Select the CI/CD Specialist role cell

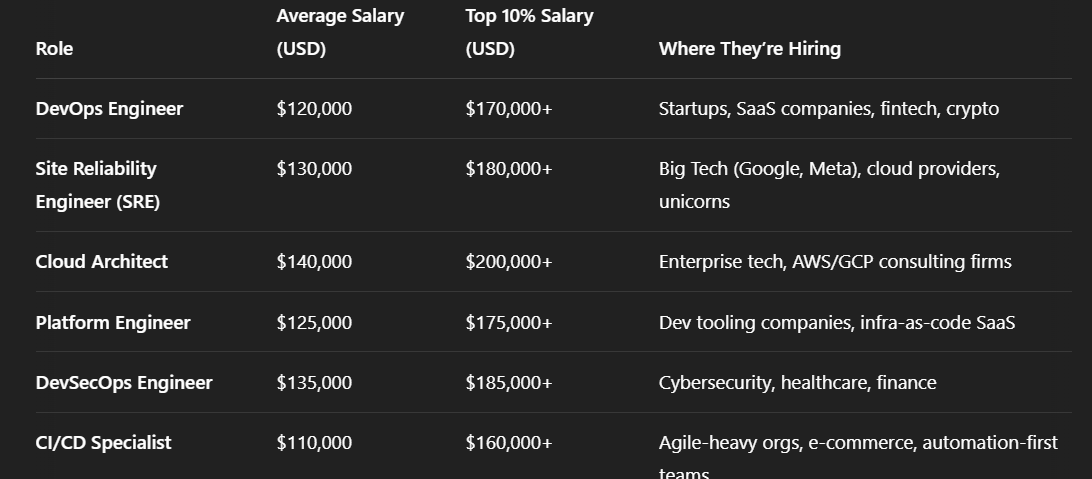click(103, 443)
